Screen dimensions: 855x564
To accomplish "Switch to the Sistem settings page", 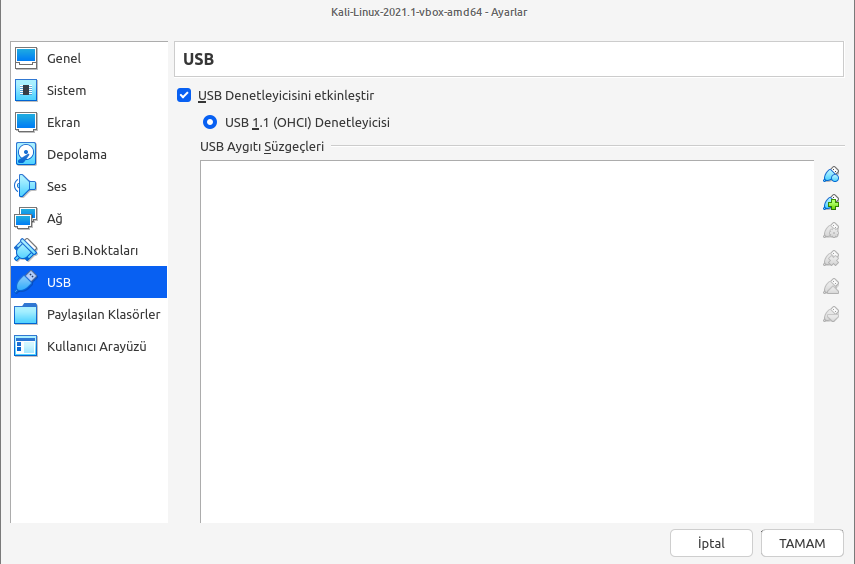I will click(x=66, y=90).
